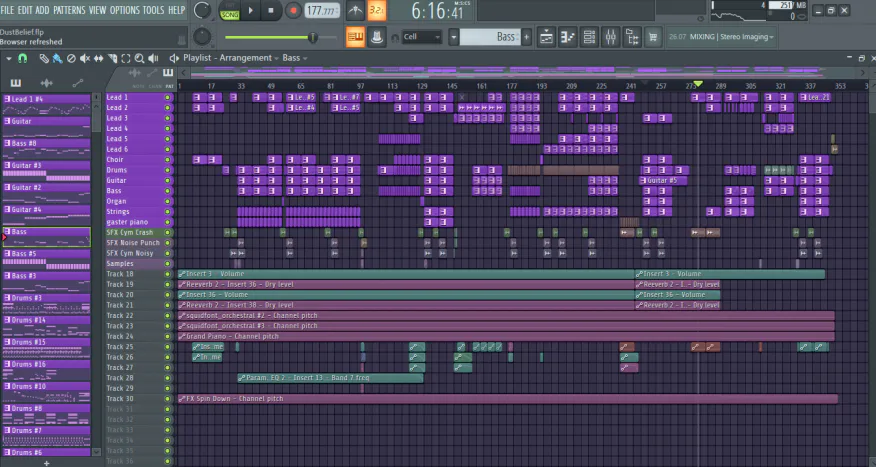Toggle the Playlist magnet snap icon
The height and width of the screenshot is (467, 876).
23,58
